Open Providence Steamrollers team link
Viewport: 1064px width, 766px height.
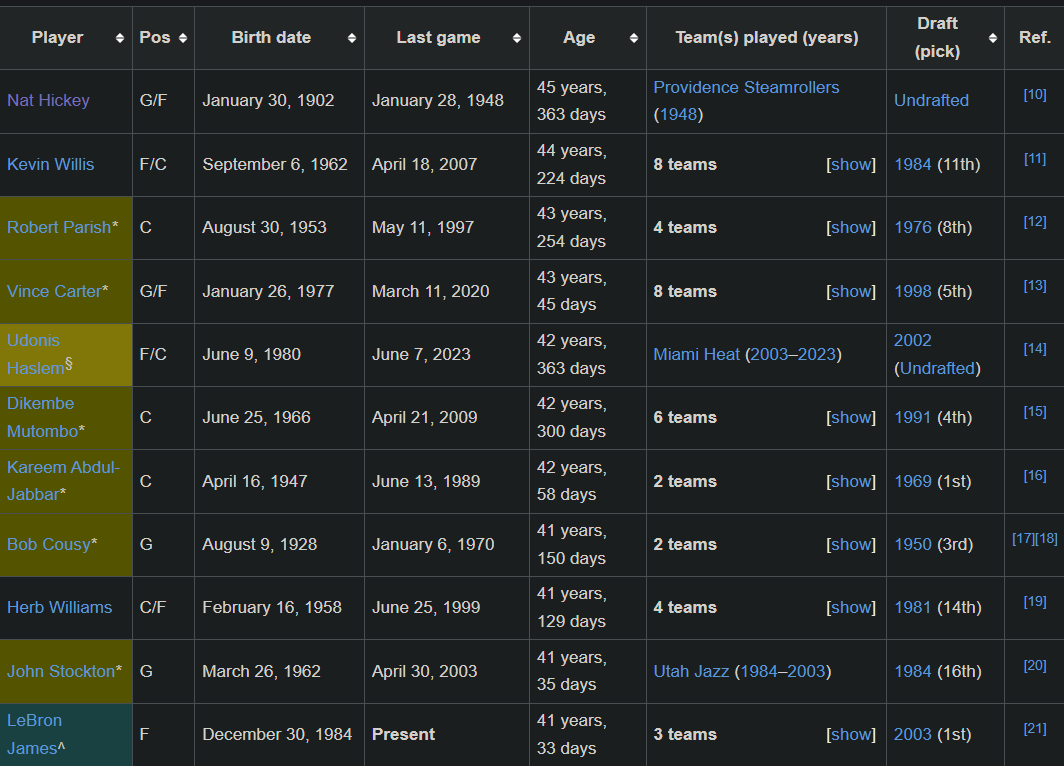[746, 88]
